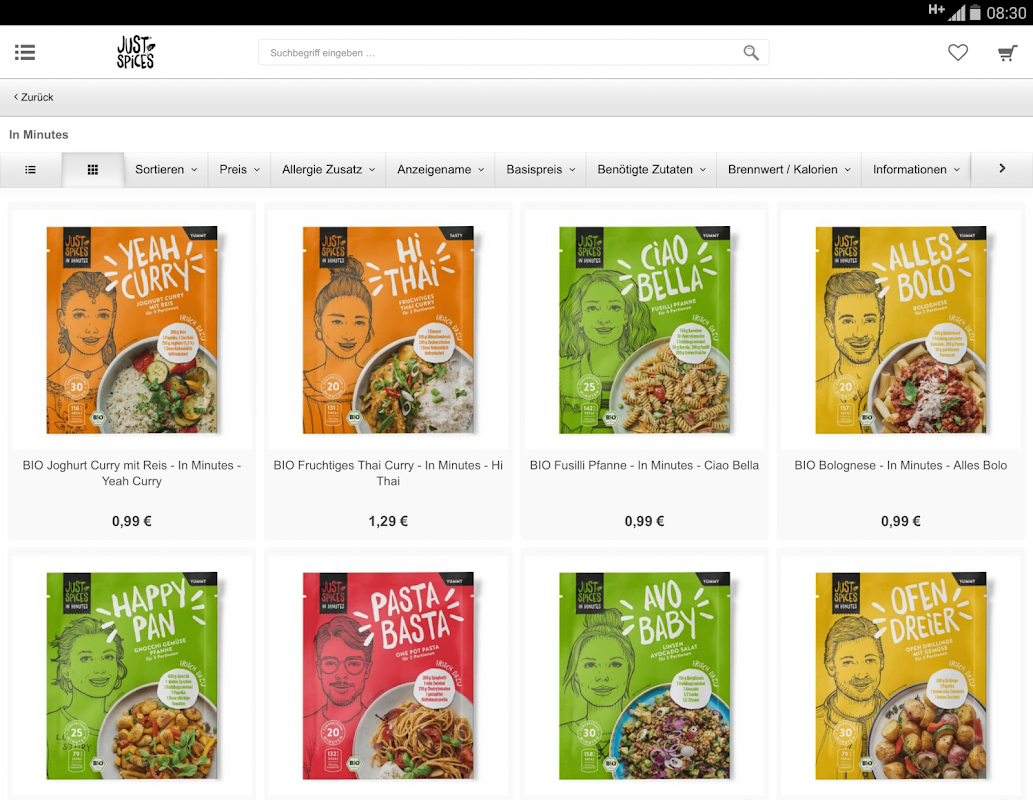
Task: Open the wishlist heart icon
Action: [958, 52]
